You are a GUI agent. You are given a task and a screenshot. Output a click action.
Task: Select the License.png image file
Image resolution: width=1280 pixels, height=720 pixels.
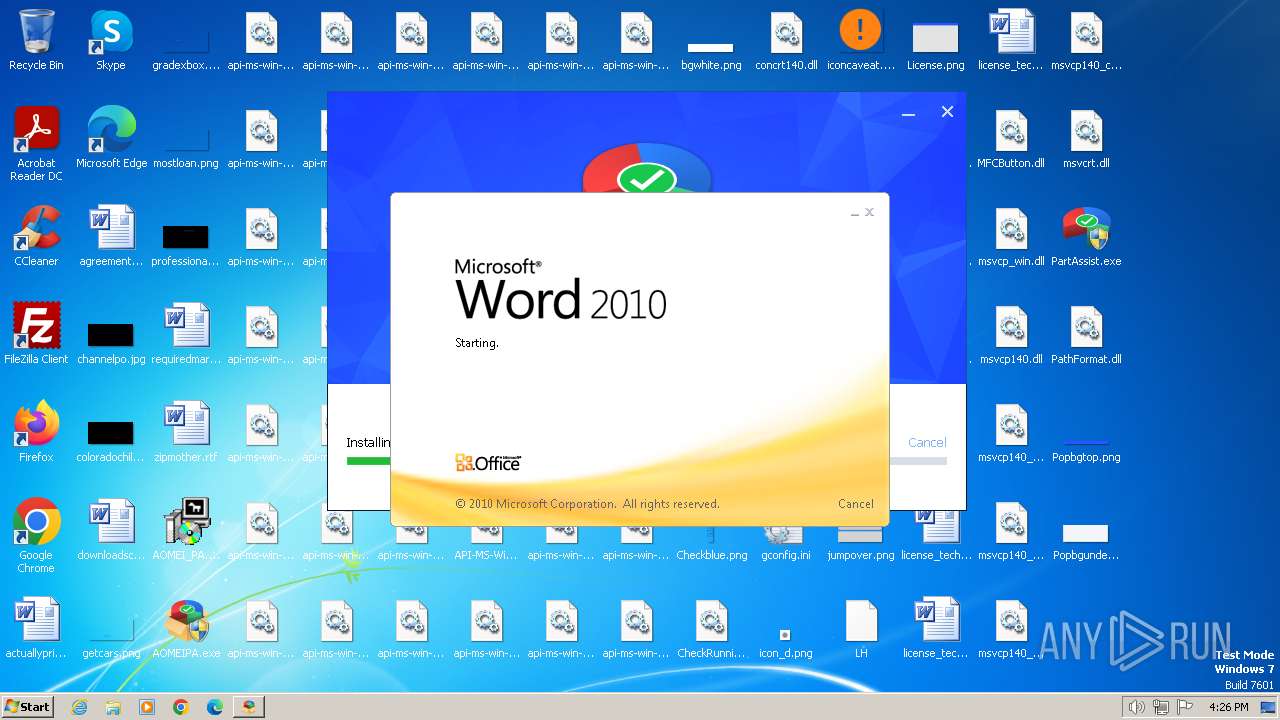tap(936, 46)
